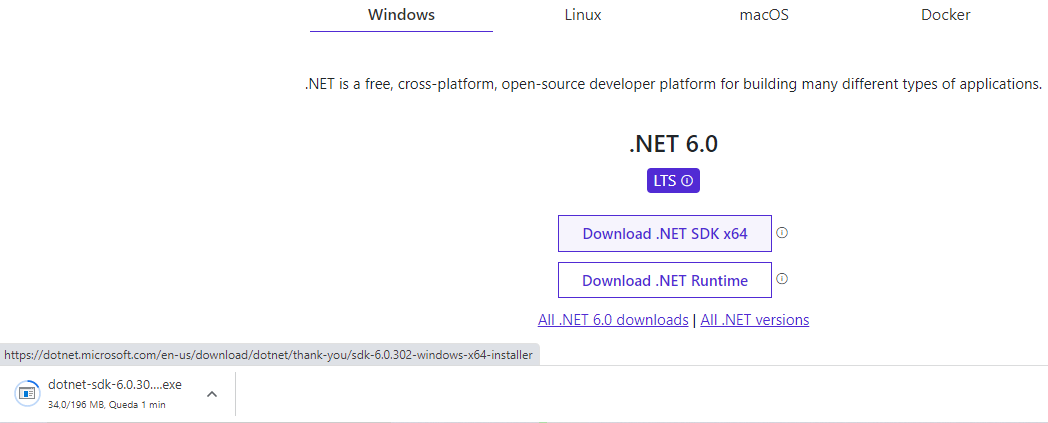1048x423 pixels.
Task: Click the Download .NET SDK x64 button
Action: pyautogui.click(x=665, y=234)
